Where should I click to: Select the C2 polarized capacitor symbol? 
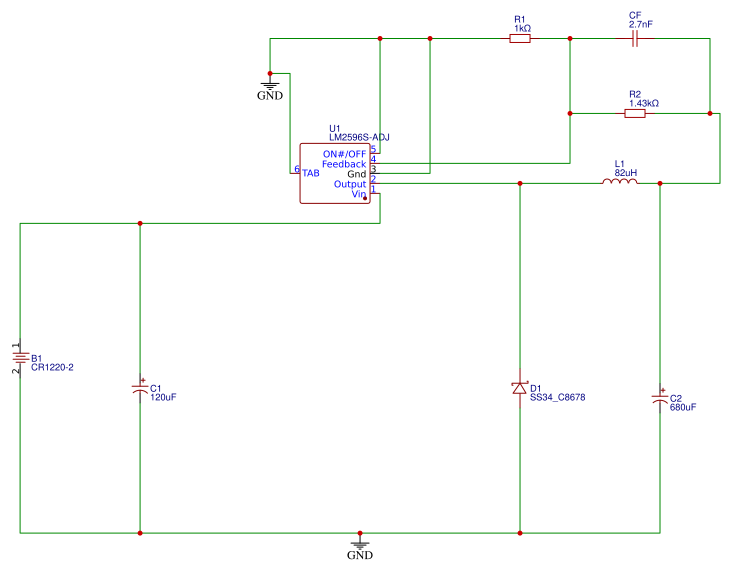659,397
